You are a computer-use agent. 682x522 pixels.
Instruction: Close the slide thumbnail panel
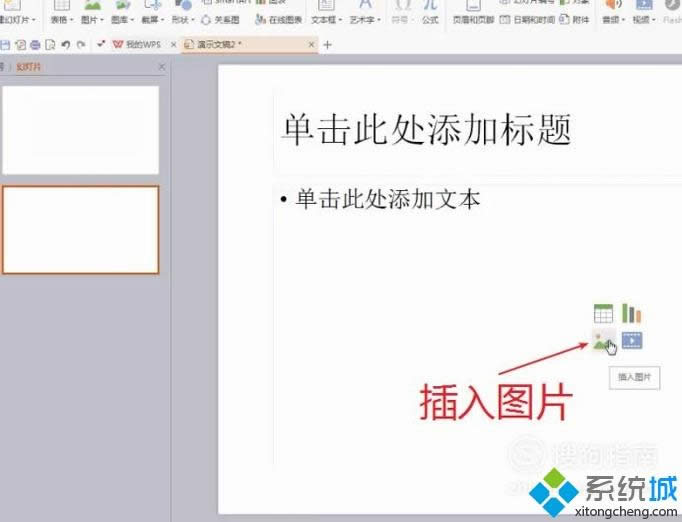(x=162, y=67)
